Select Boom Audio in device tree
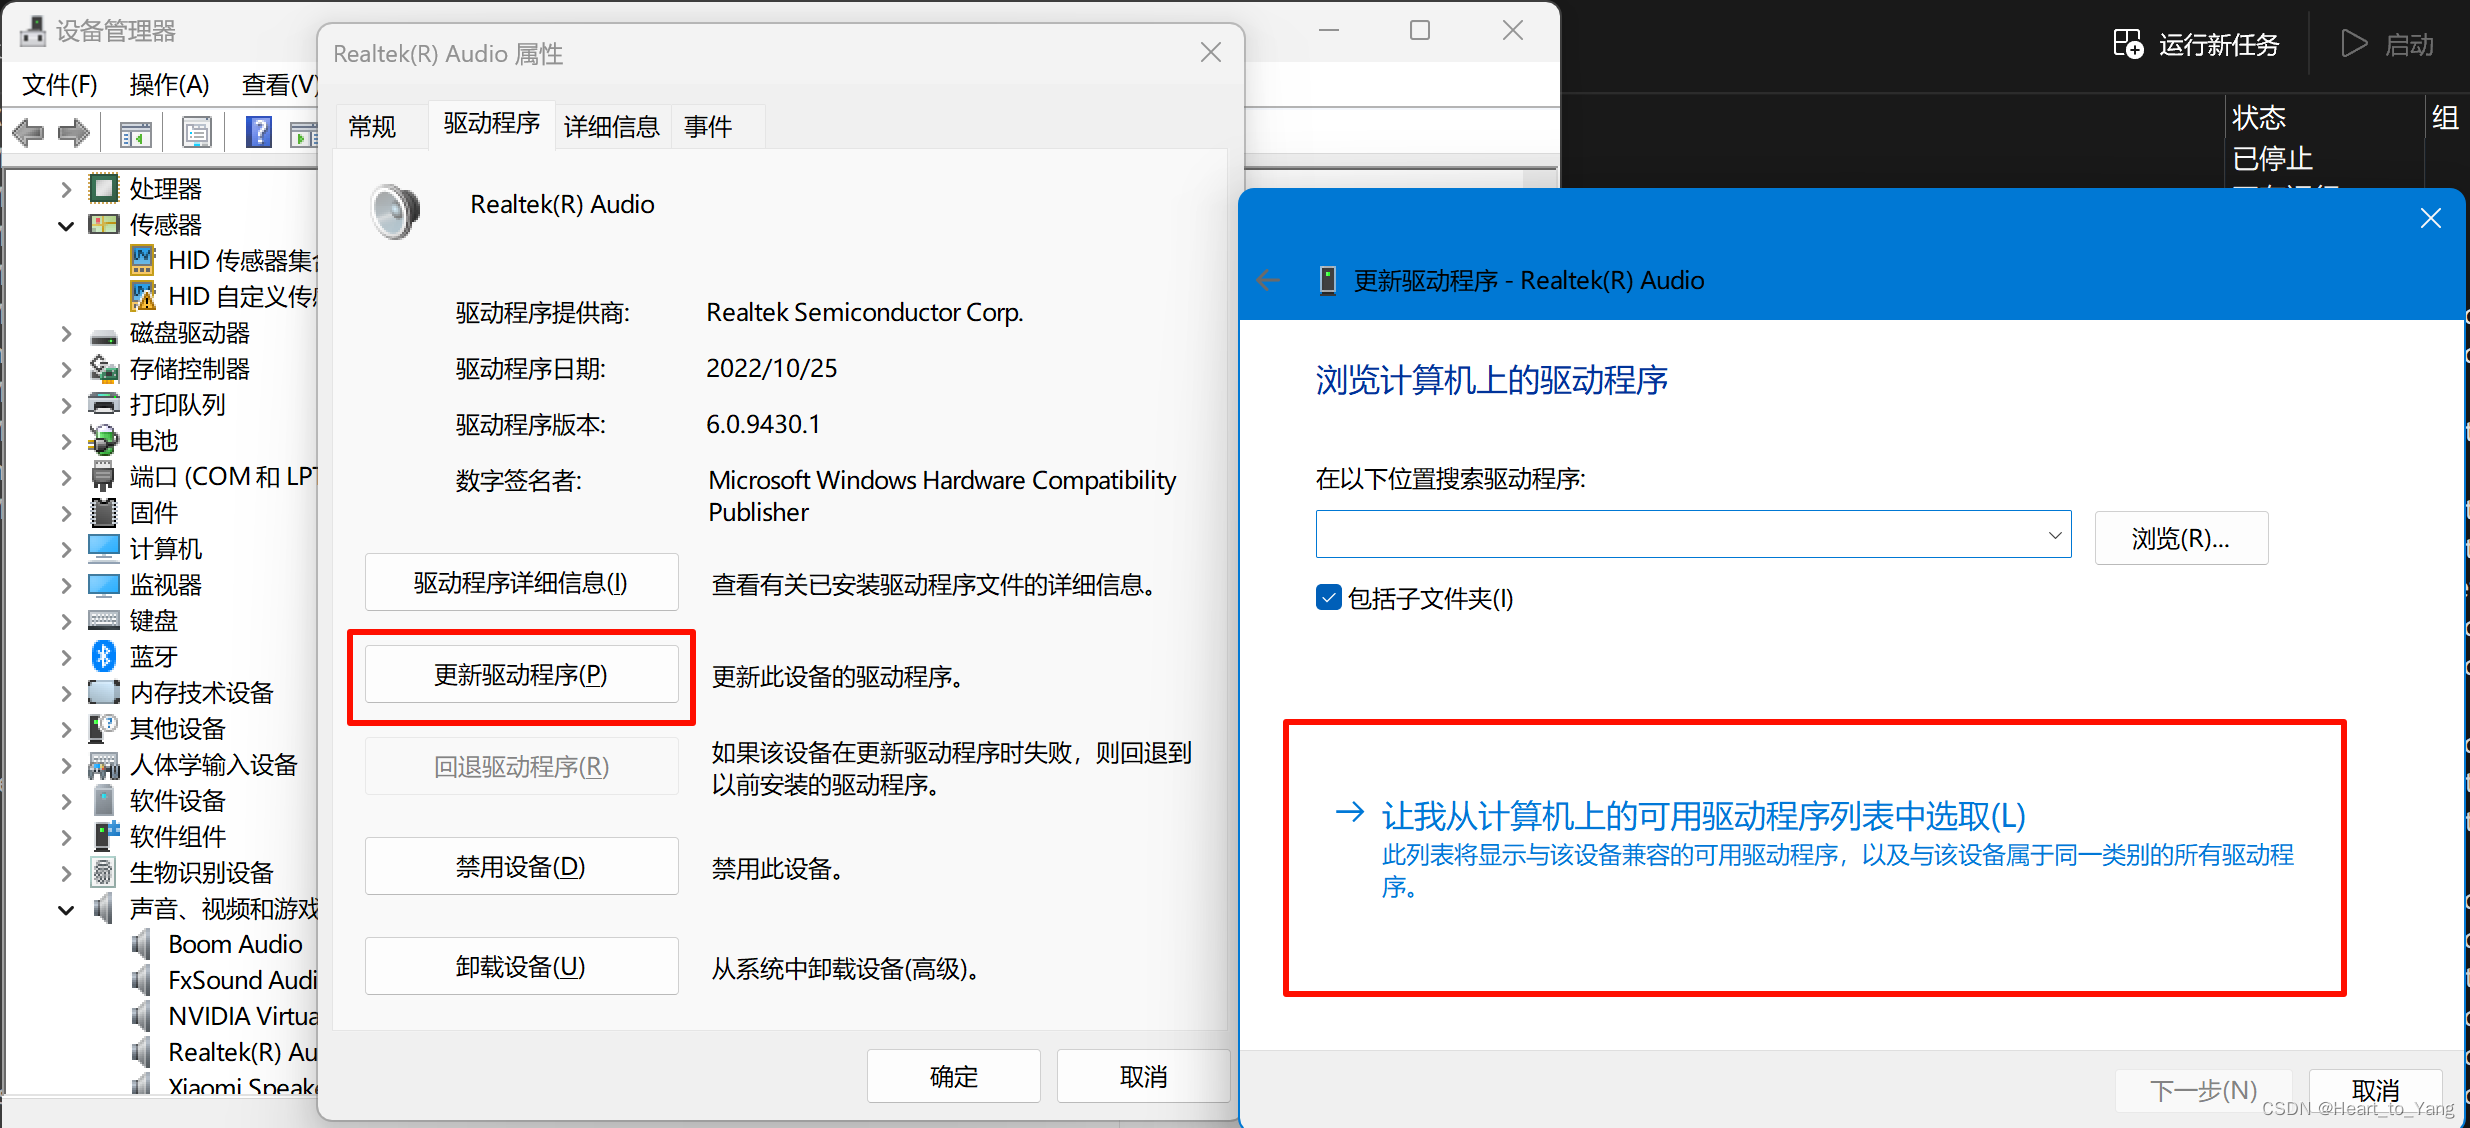This screenshot has width=2470, height=1128. [235, 945]
